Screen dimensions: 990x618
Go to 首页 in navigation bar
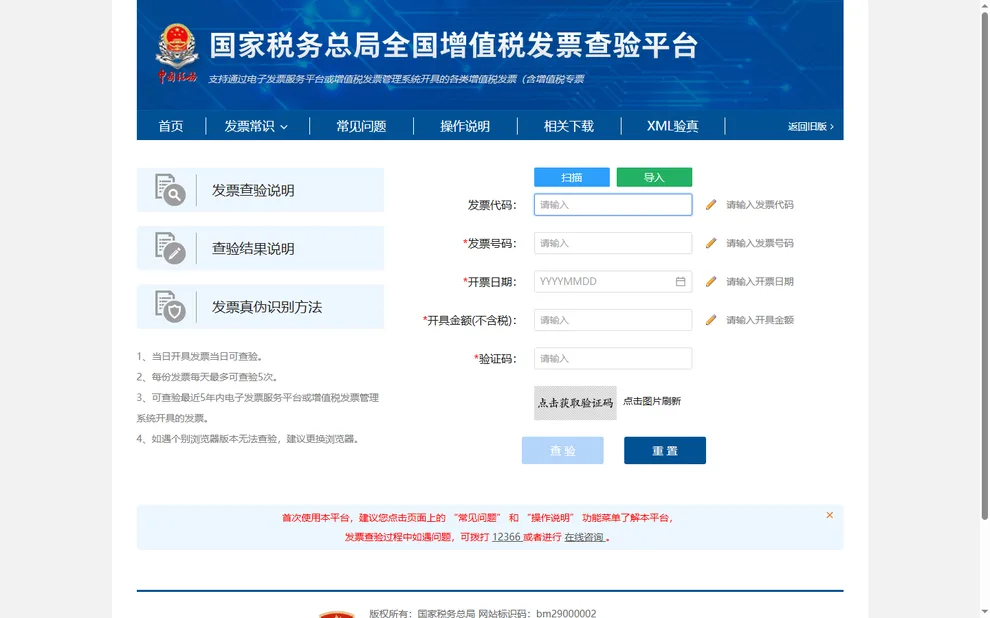(170, 126)
